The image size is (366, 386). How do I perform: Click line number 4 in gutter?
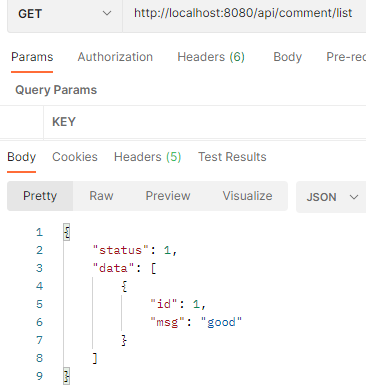[x=39, y=286]
